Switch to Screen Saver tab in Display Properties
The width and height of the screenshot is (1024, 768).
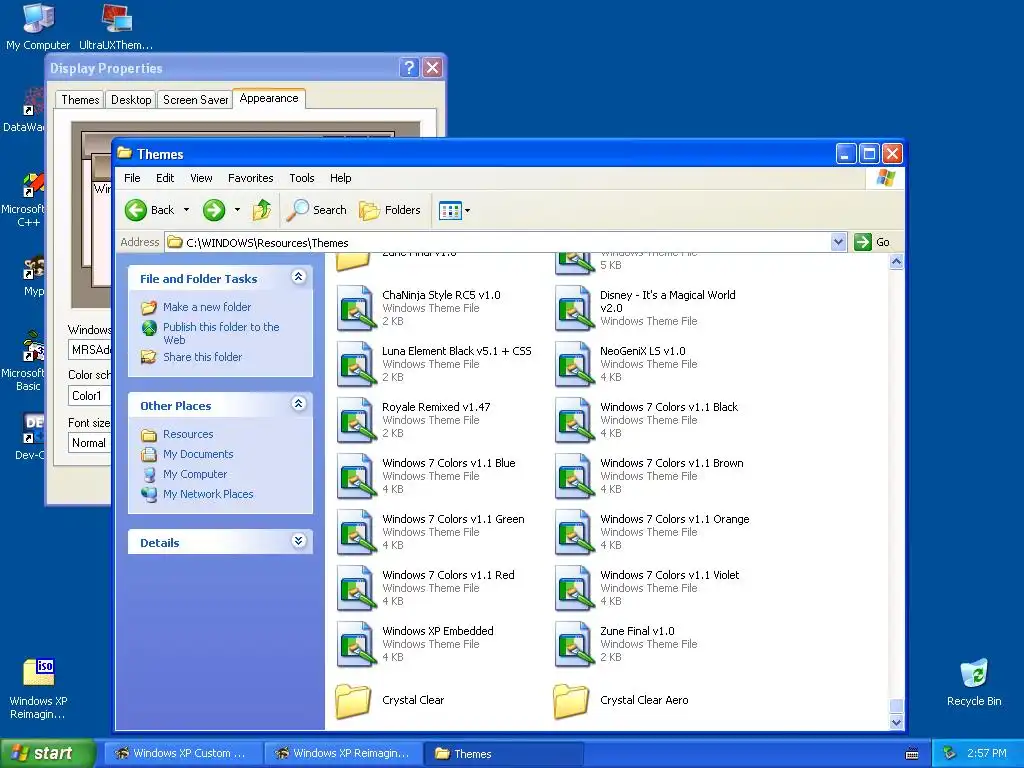(x=195, y=100)
